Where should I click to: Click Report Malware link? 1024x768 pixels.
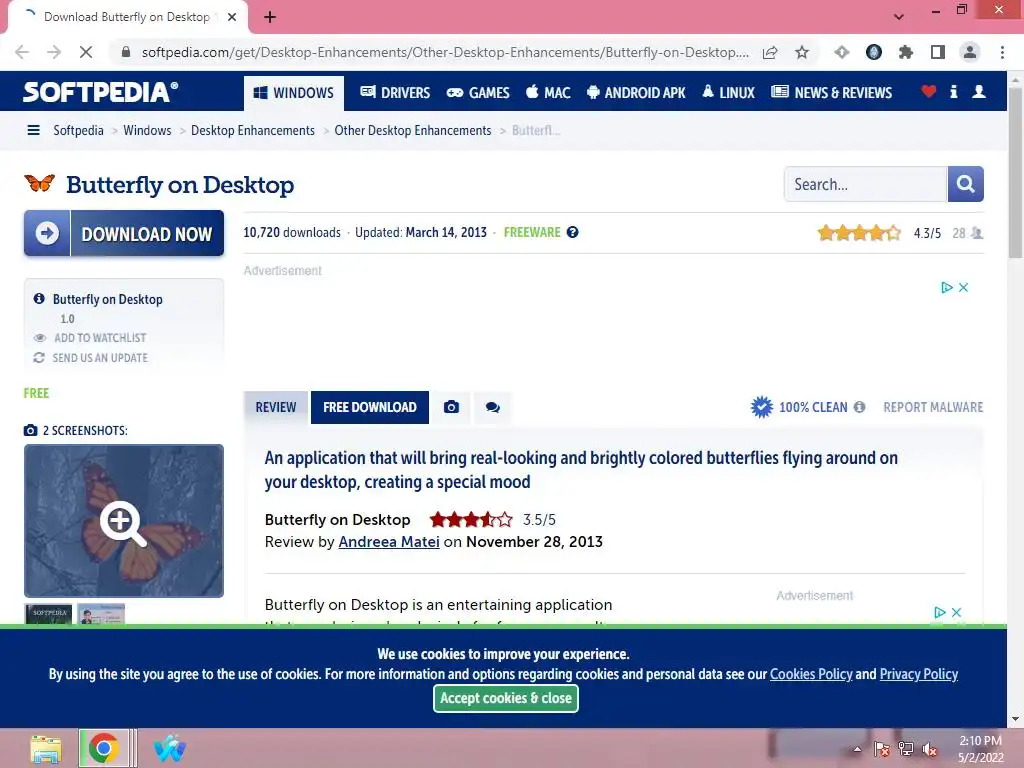(933, 407)
